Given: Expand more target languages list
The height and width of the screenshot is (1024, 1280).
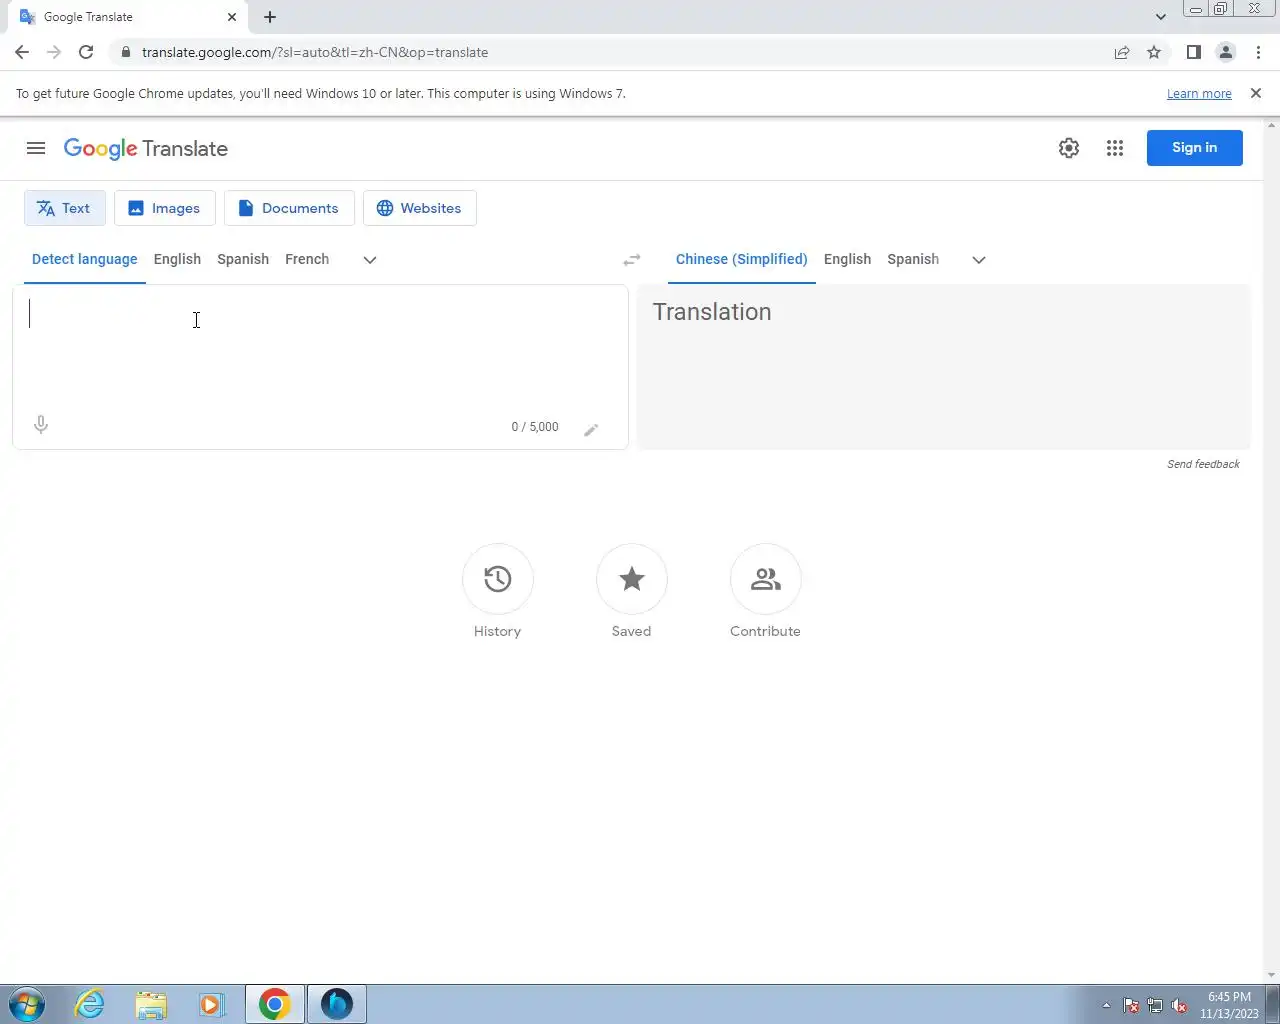Looking at the screenshot, I should point(979,259).
